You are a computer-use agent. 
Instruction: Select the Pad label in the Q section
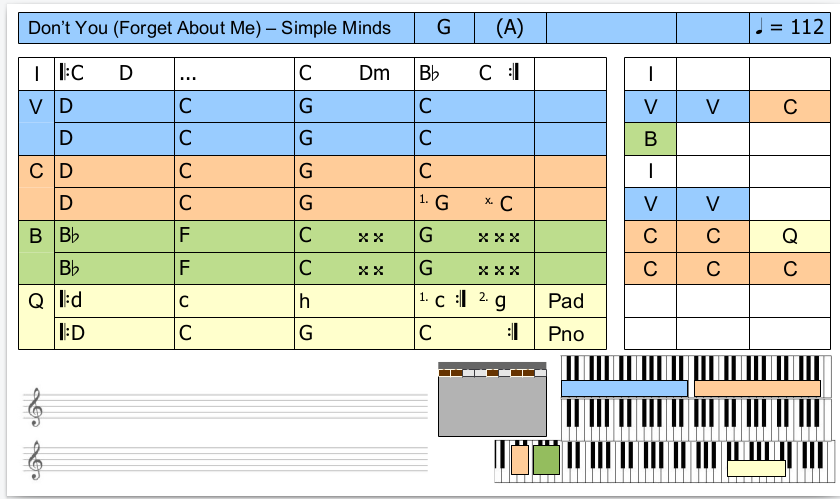tap(566, 301)
